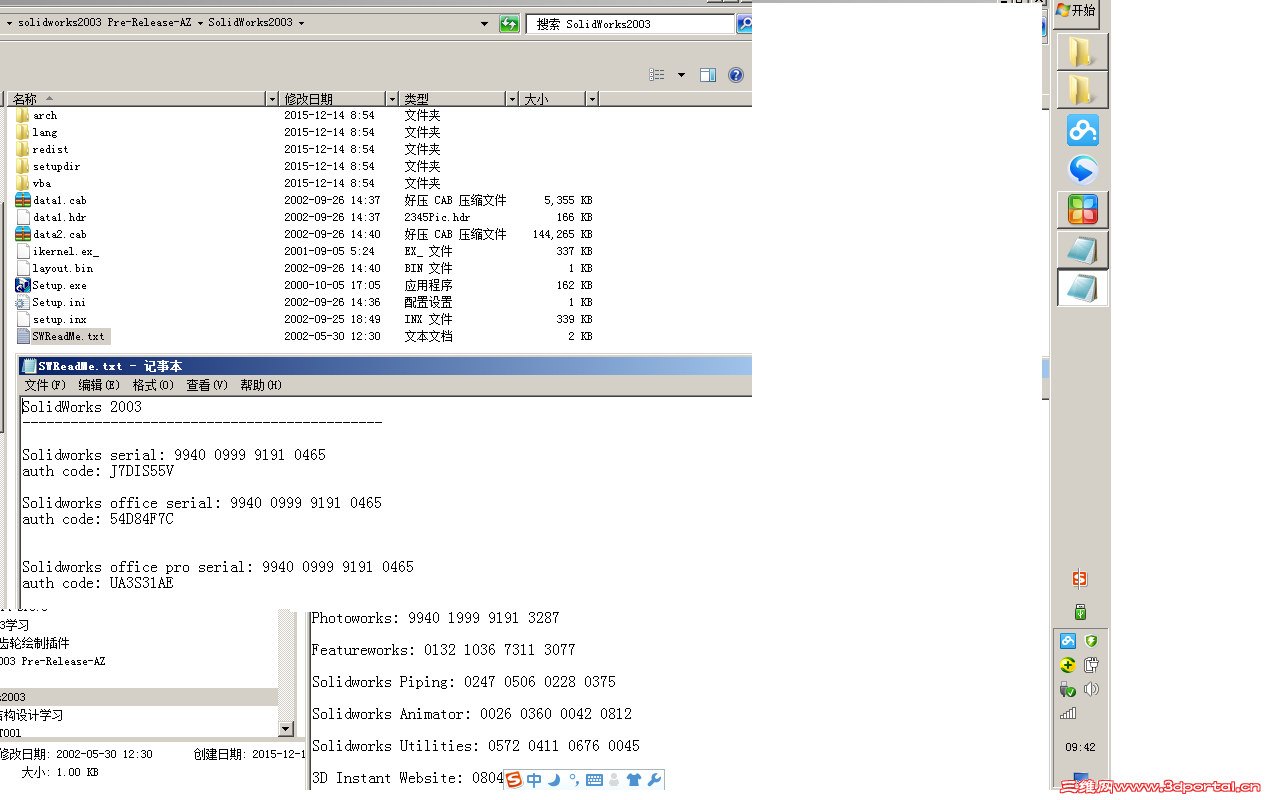
Task: Toggle Sogou Chinese/English mode (中) on IME bar
Action: click(534, 780)
